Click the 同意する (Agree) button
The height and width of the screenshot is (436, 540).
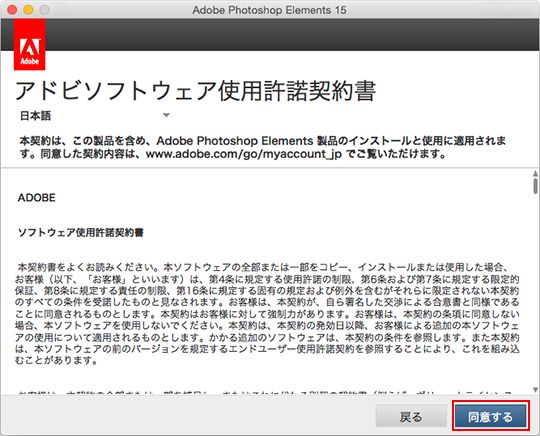[490, 416]
